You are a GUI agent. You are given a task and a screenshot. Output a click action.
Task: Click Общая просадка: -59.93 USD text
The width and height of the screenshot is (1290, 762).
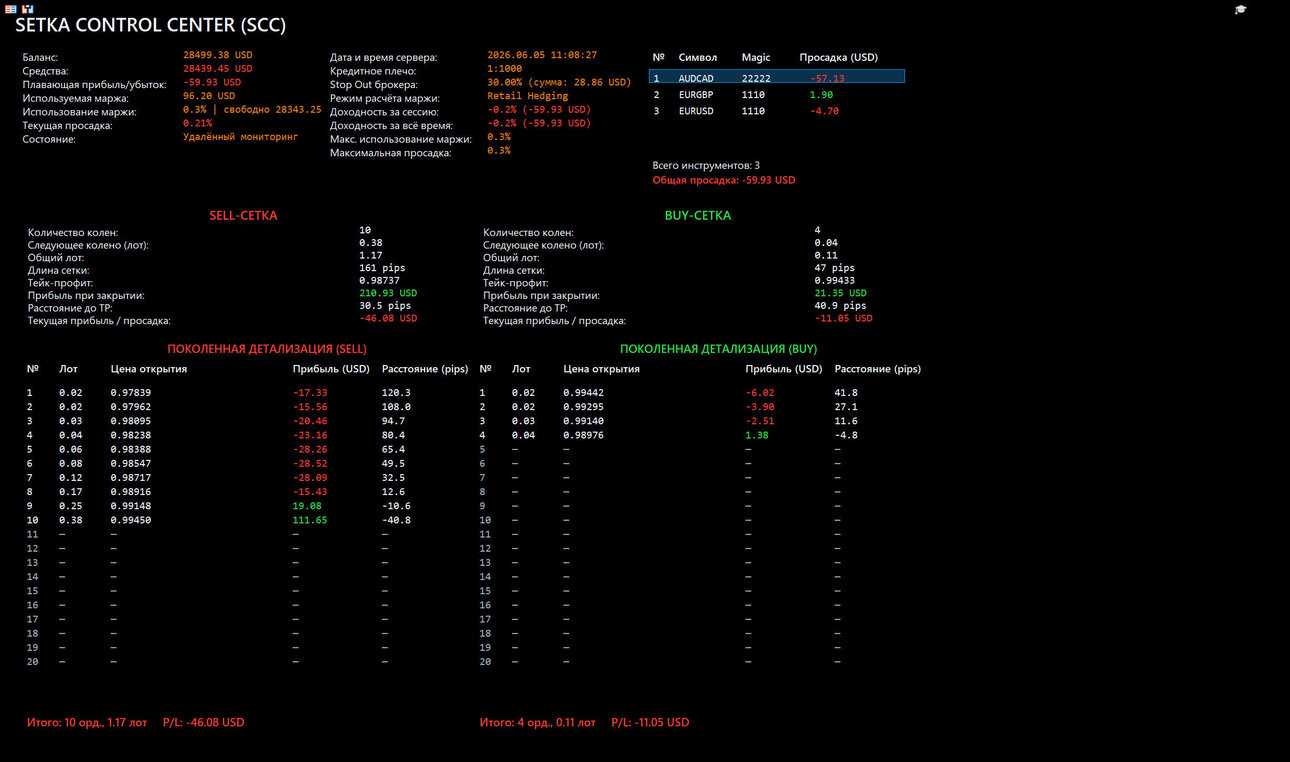pos(724,180)
